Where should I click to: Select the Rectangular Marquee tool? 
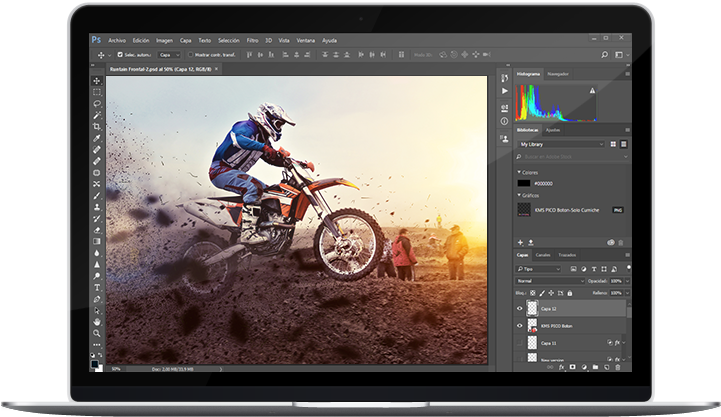[97, 92]
